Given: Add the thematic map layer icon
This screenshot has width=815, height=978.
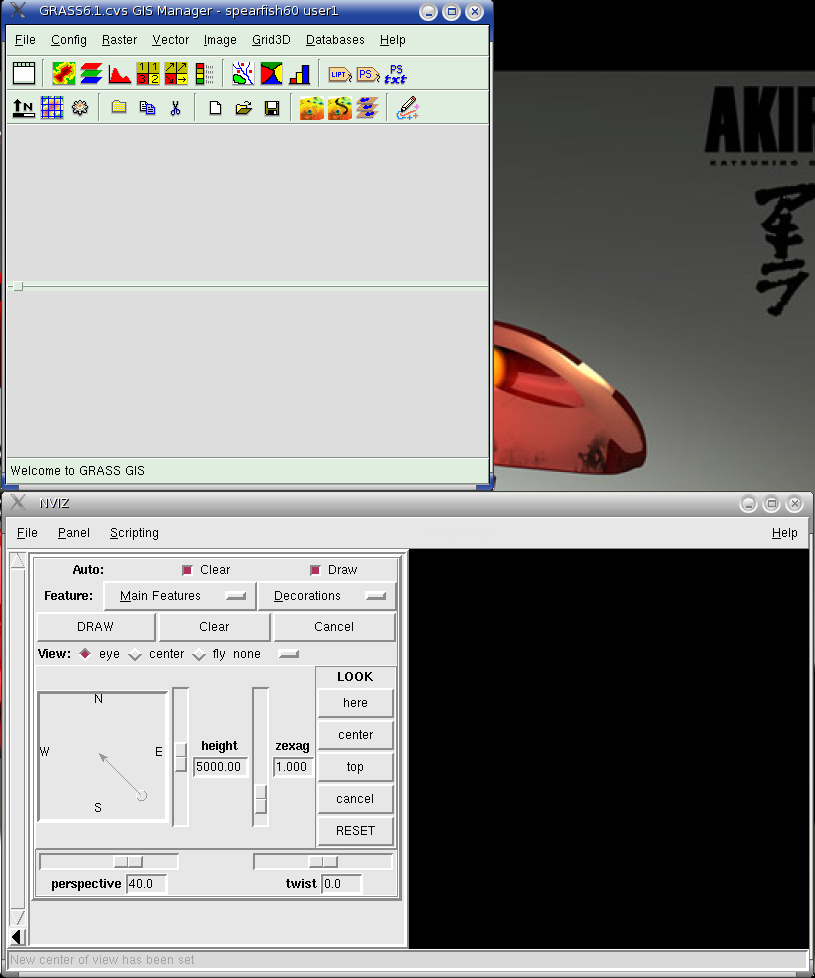Looking at the screenshot, I should [x=271, y=74].
